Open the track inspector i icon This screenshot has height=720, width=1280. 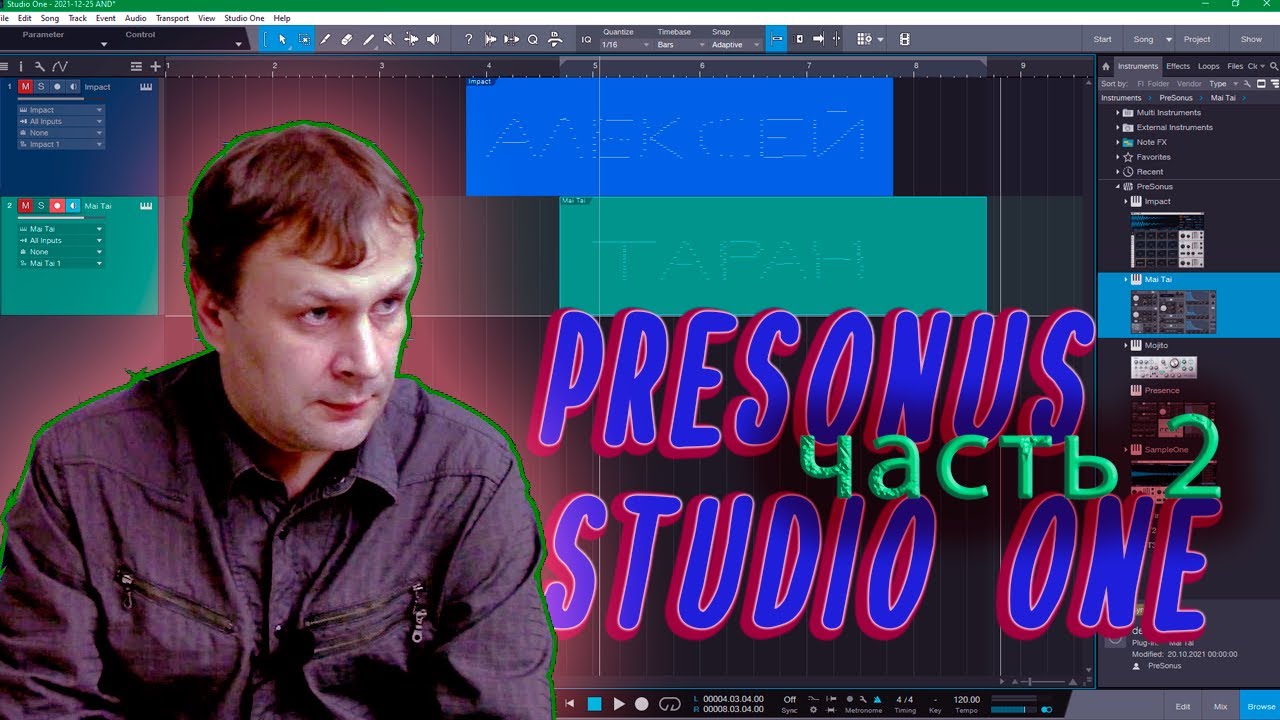point(21,66)
